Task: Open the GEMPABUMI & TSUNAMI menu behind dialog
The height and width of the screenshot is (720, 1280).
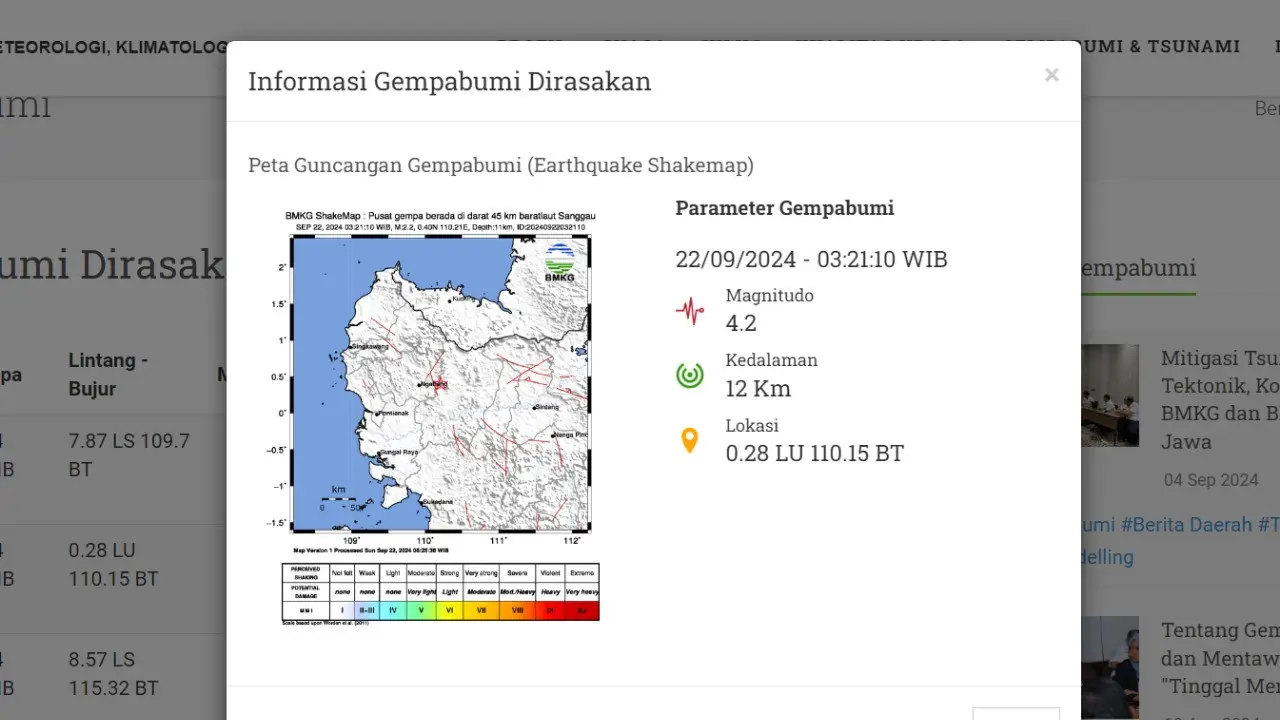Action: tap(1120, 46)
